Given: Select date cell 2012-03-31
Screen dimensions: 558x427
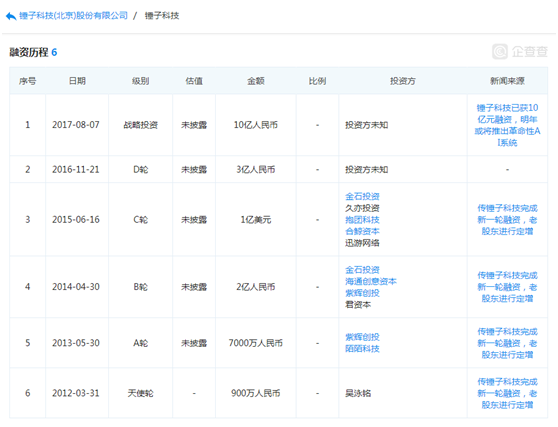Looking at the screenshot, I should 76,393.
